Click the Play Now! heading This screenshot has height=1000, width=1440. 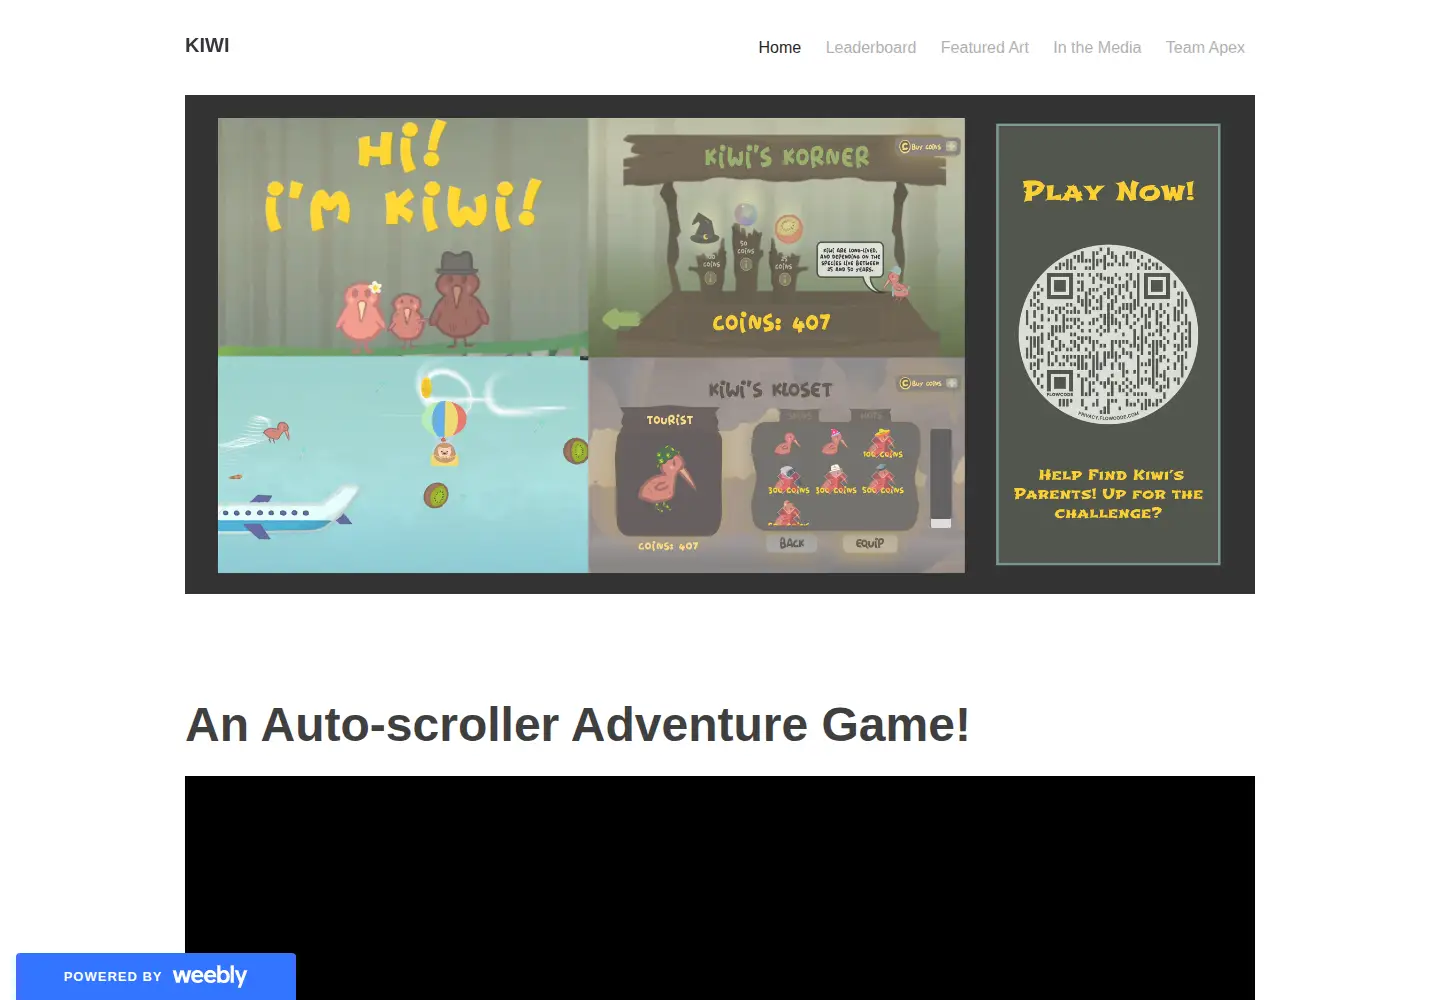[x=1108, y=191]
